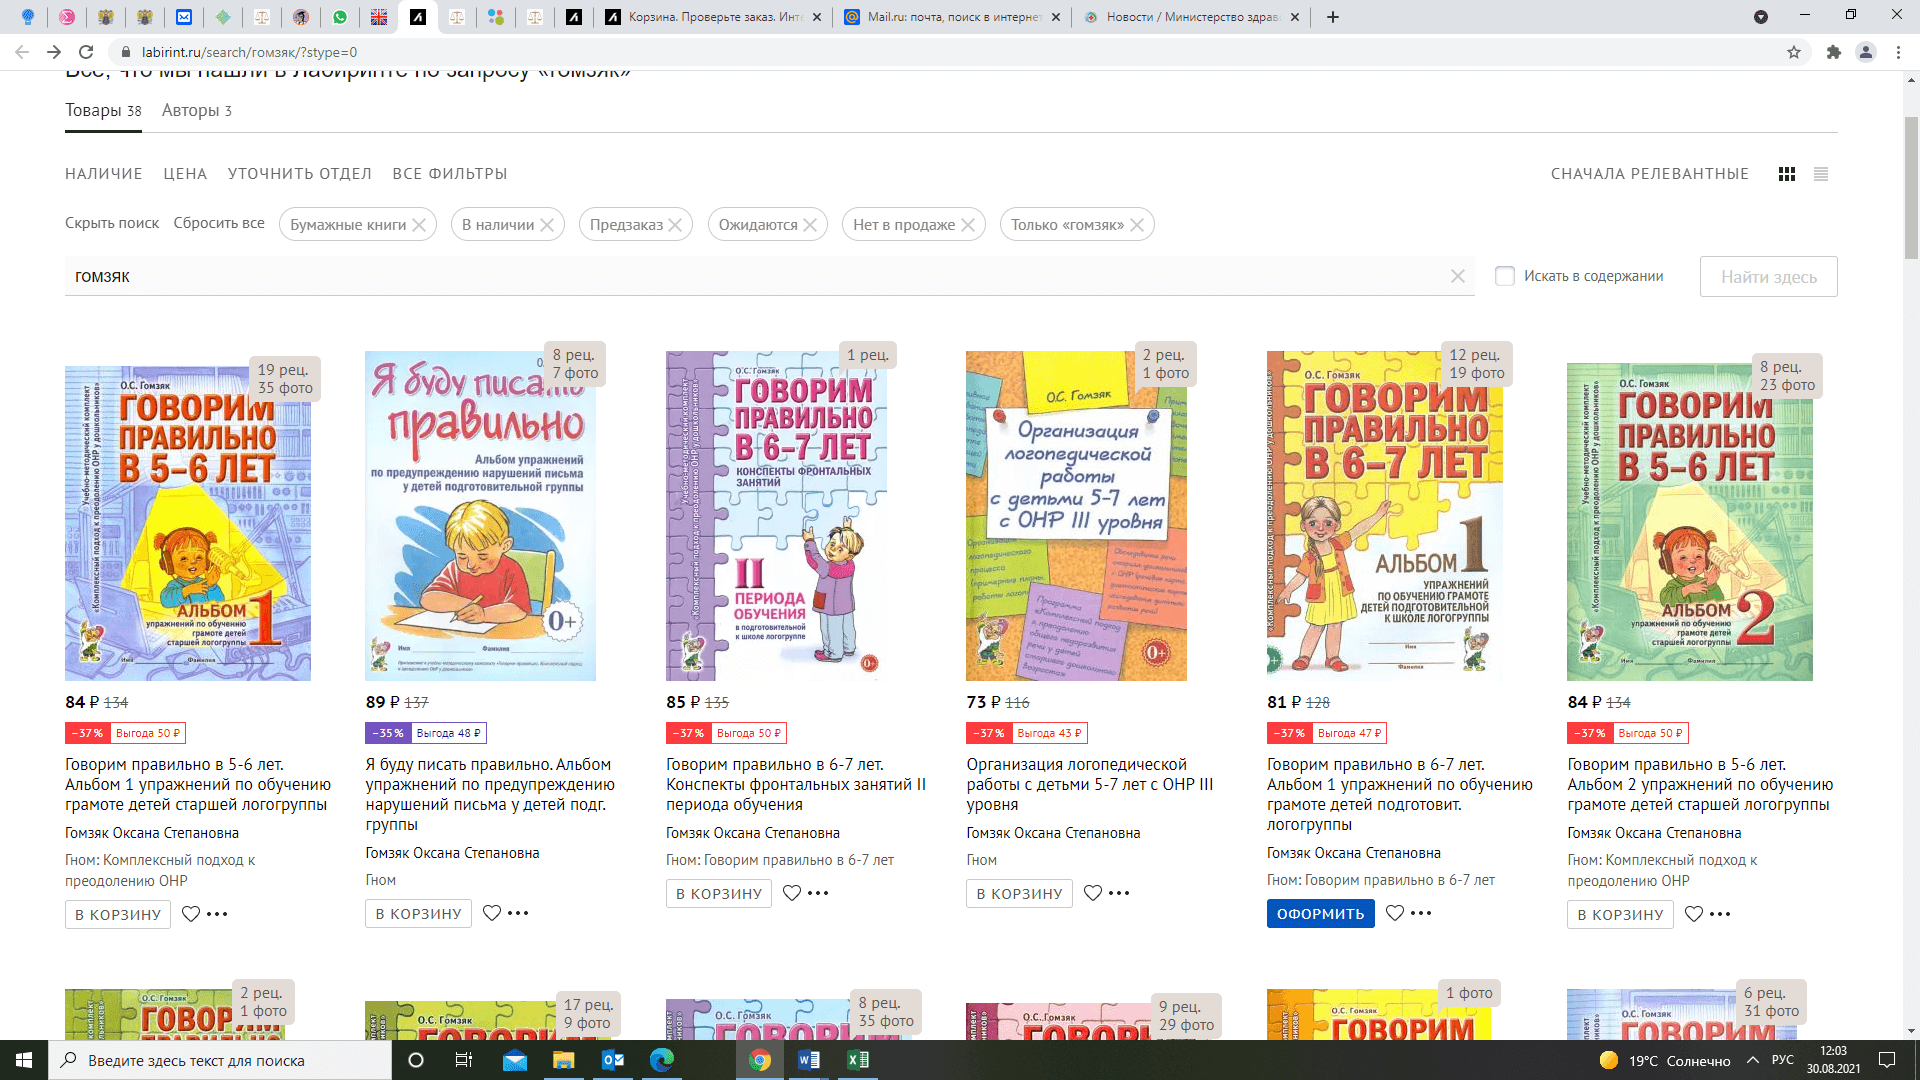
Task: Open Chrome three-dot menu
Action: (x=1898, y=52)
